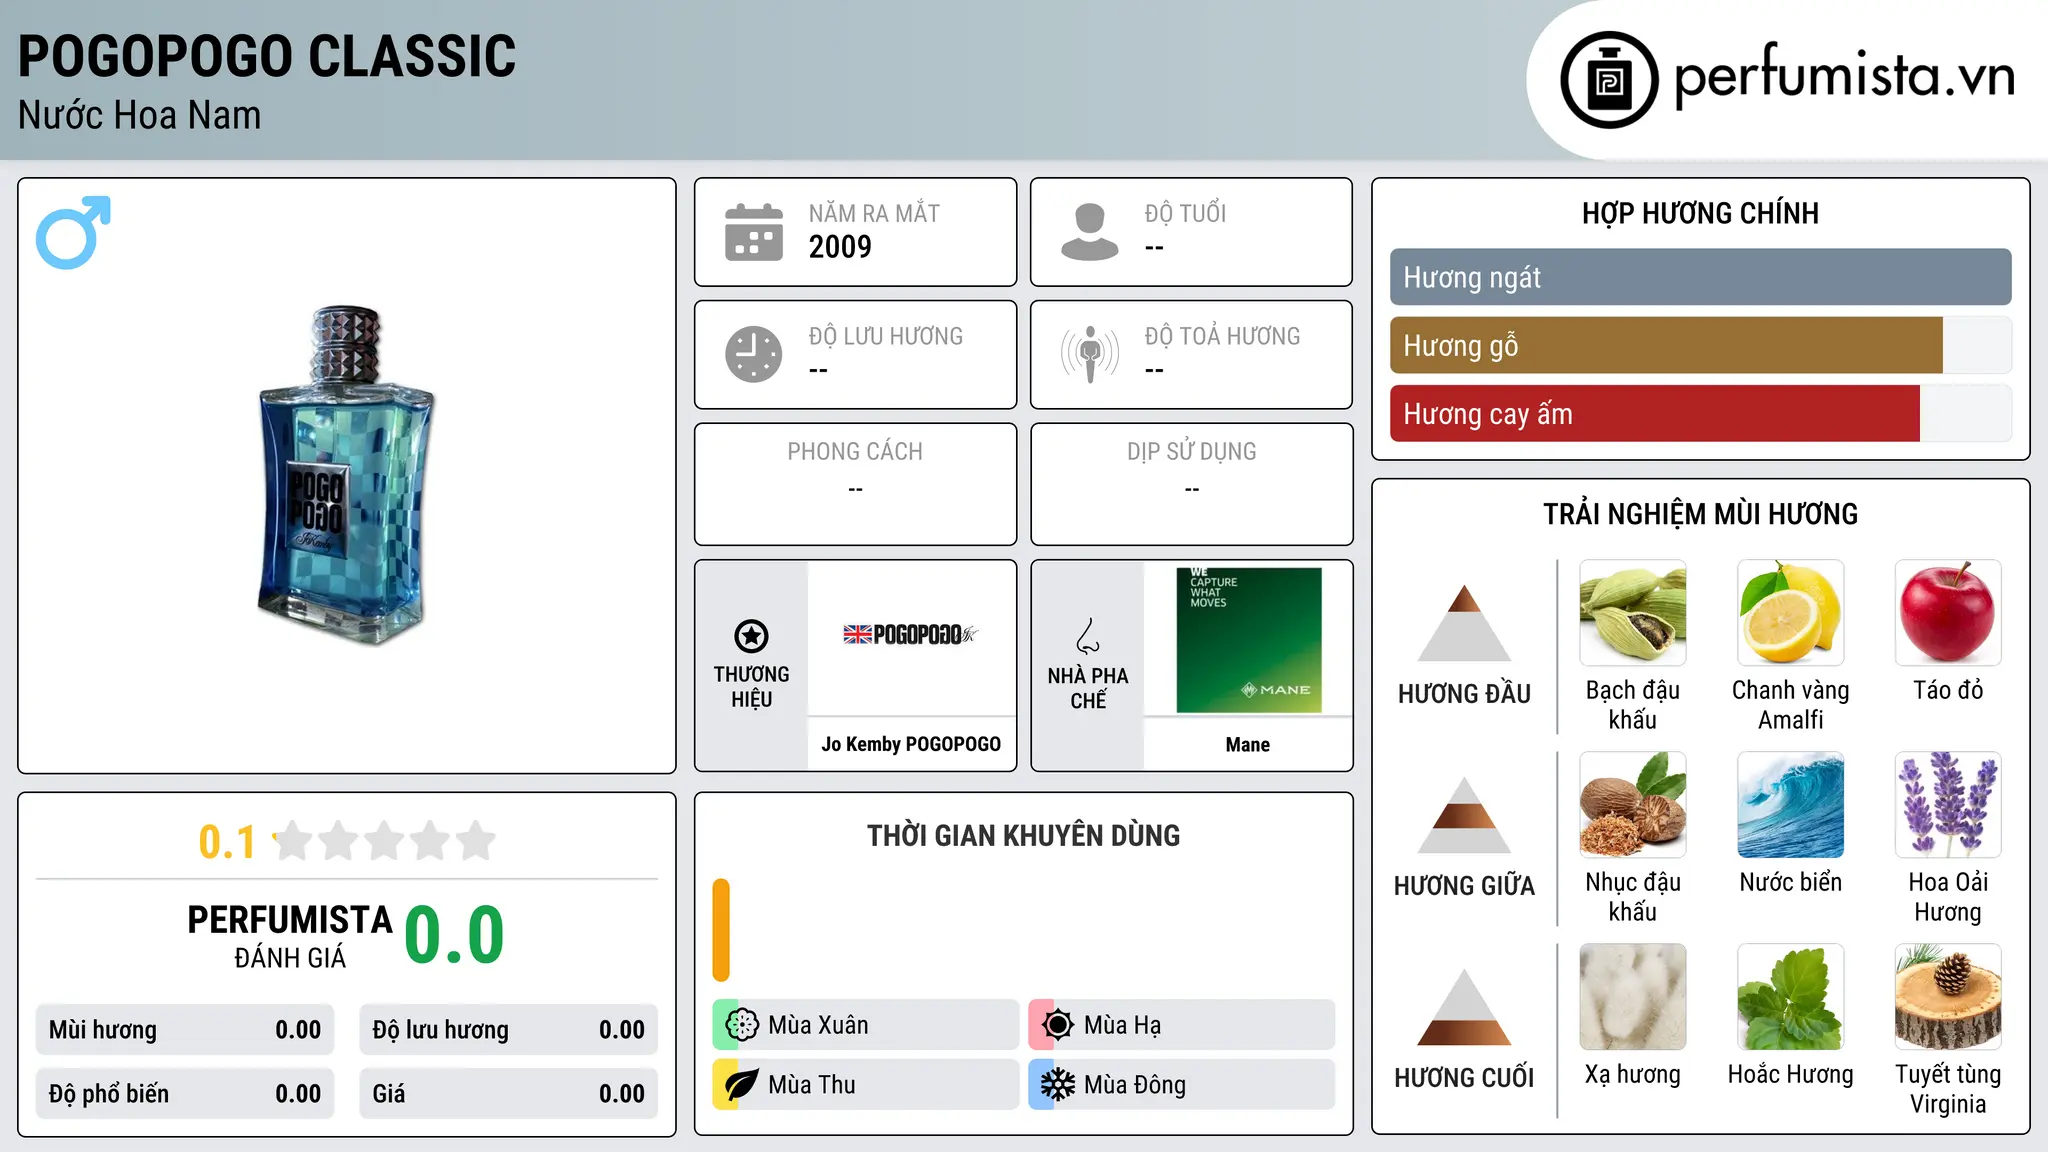Click the nose icon above NHÀ PHA CHẾ
Image resolution: width=2048 pixels, height=1152 pixels.
pos(1088,636)
